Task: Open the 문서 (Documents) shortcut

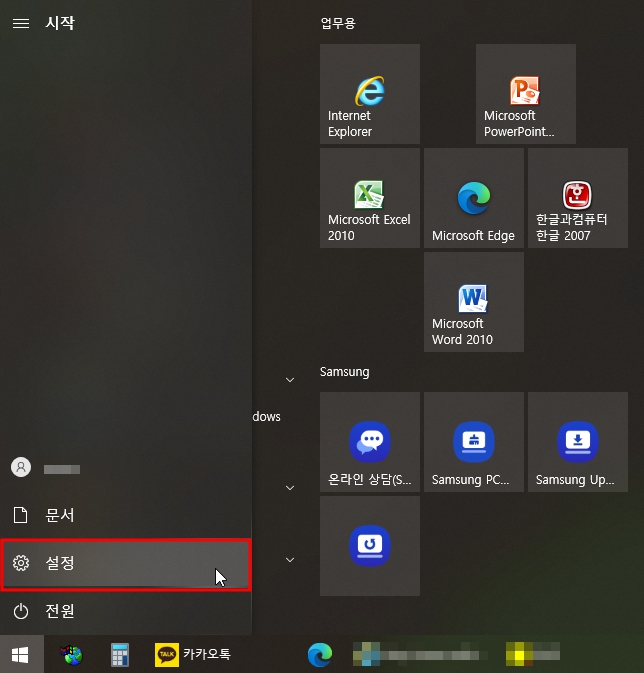Action: [x=125, y=515]
